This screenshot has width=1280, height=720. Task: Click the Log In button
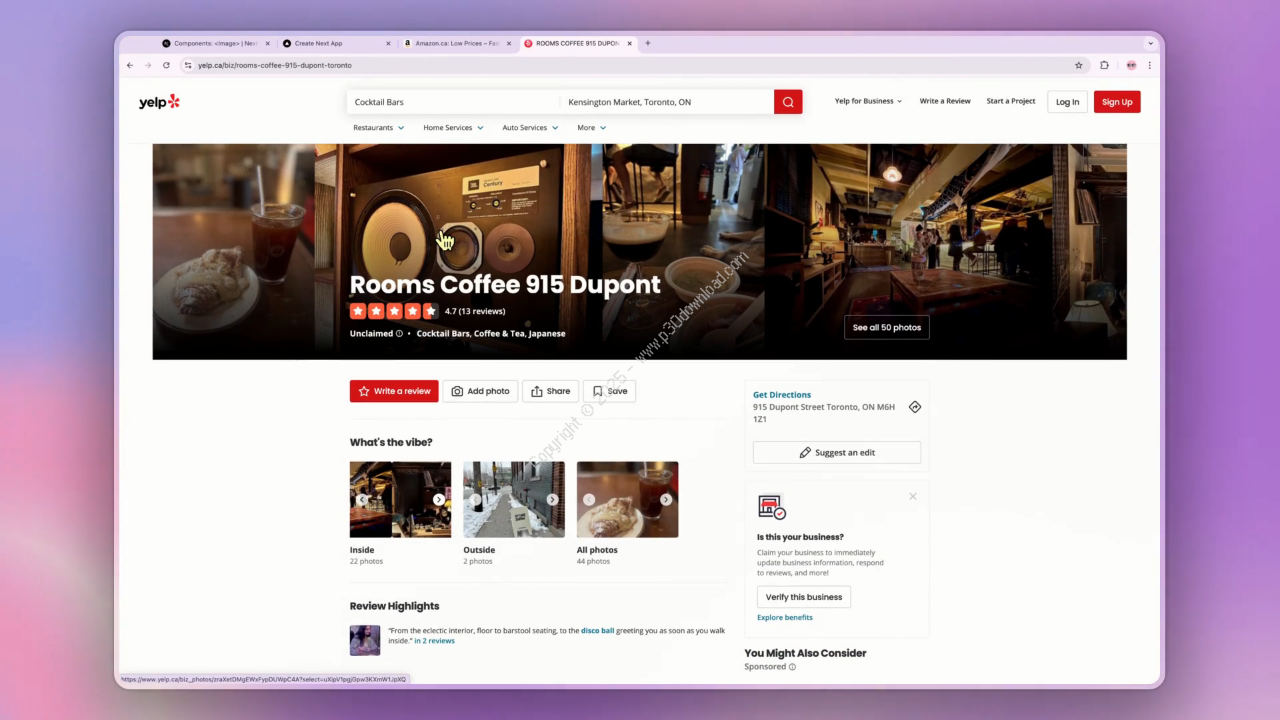(1067, 102)
